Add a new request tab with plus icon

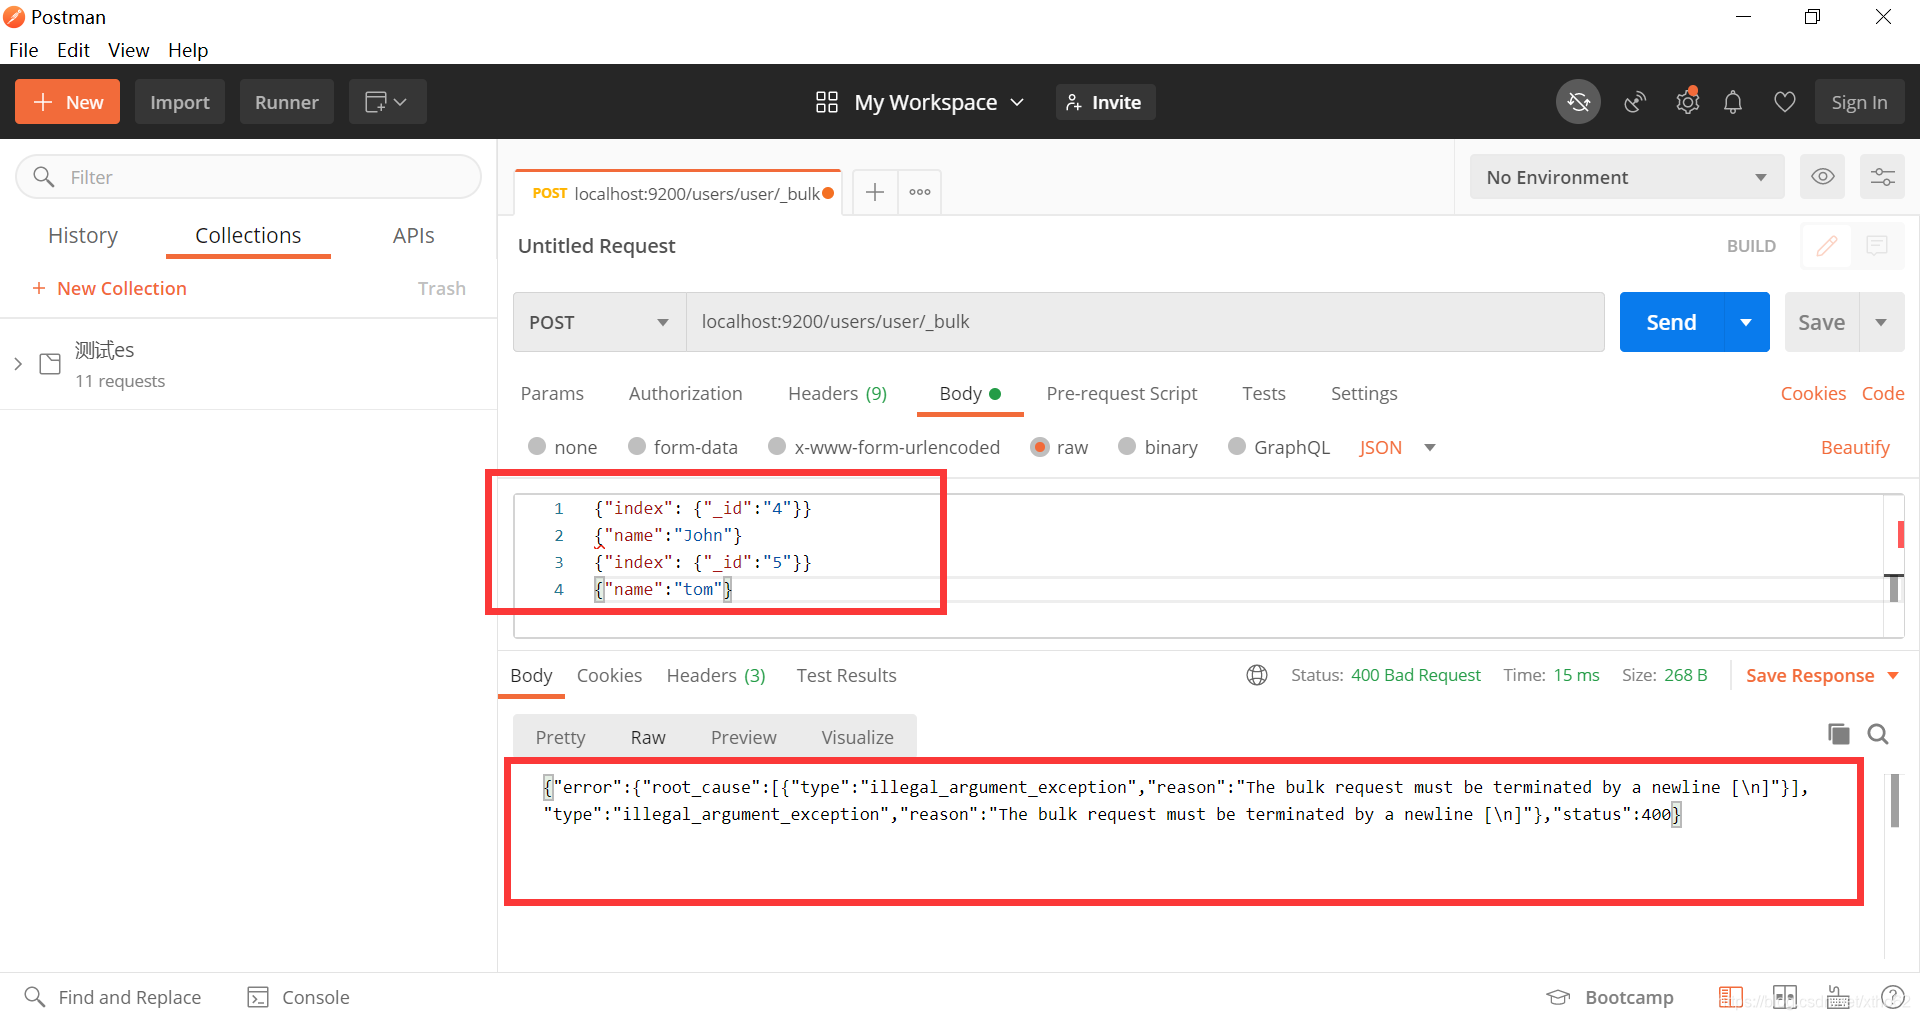point(874,192)
